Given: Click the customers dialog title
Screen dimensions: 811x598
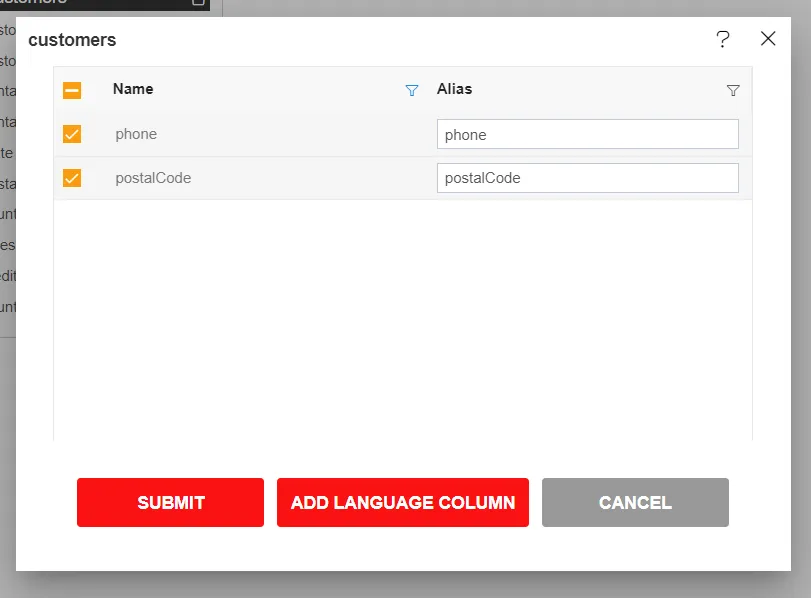Looking at the screenshot, I should 72,40.
